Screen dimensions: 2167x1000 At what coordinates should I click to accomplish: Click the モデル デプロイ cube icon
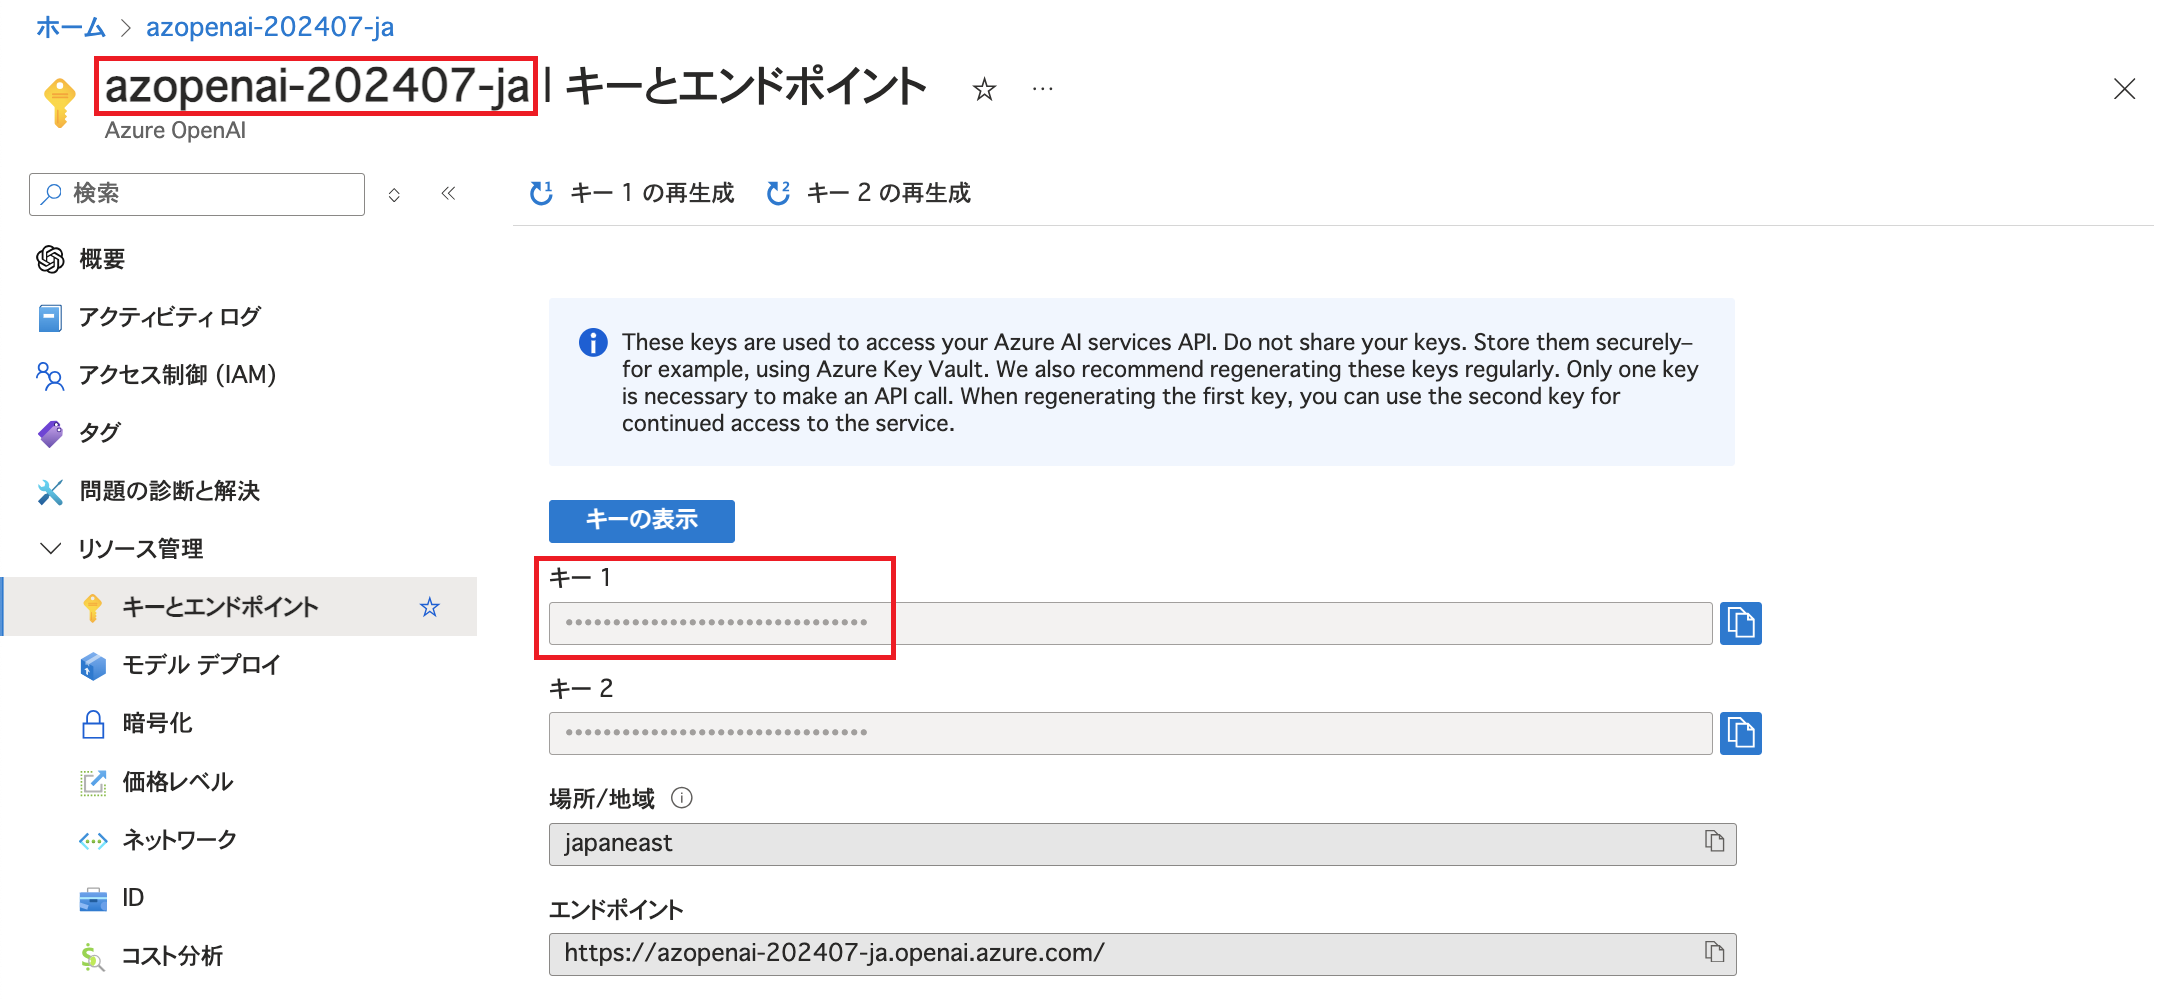point(93,665)
